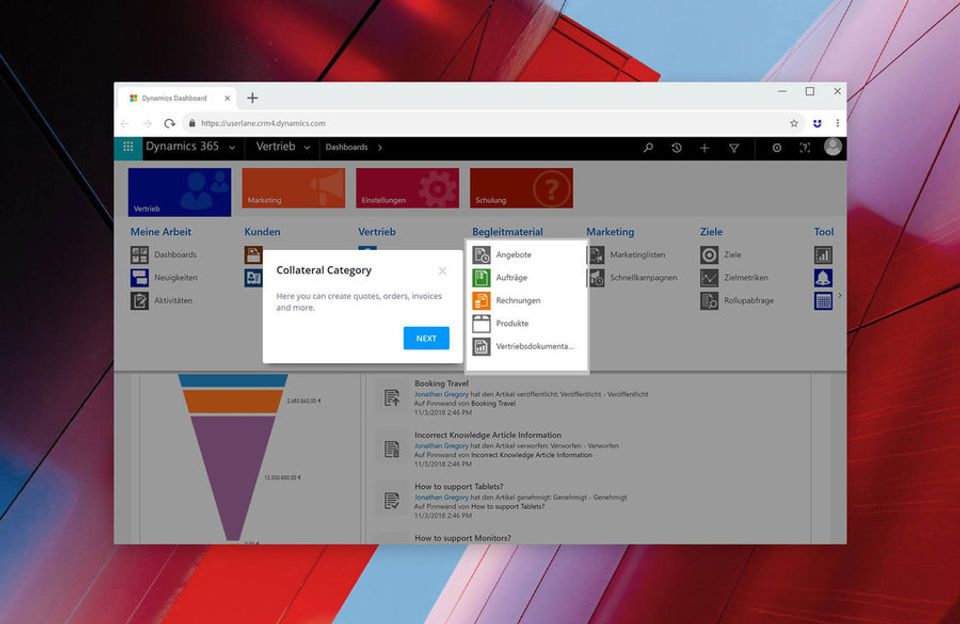Open the settings gear in the navbar

pos(776,148)
